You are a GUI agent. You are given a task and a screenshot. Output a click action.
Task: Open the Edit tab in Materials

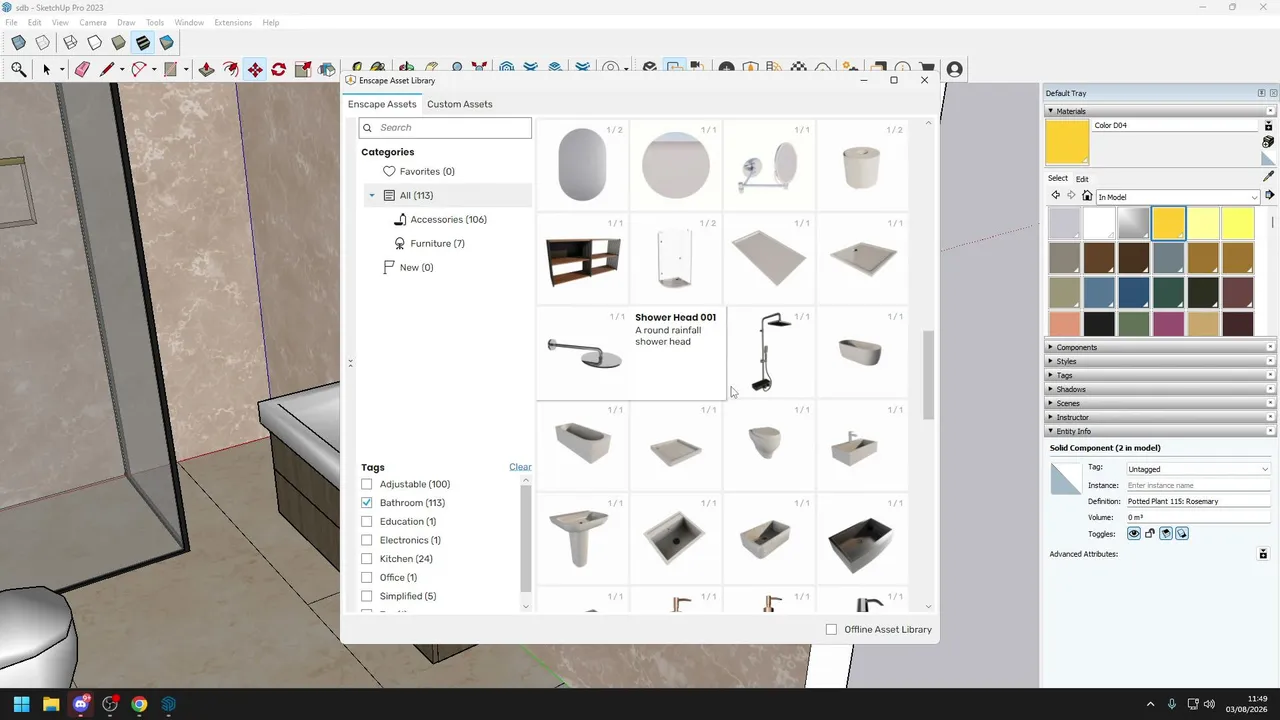point(1082,179)
